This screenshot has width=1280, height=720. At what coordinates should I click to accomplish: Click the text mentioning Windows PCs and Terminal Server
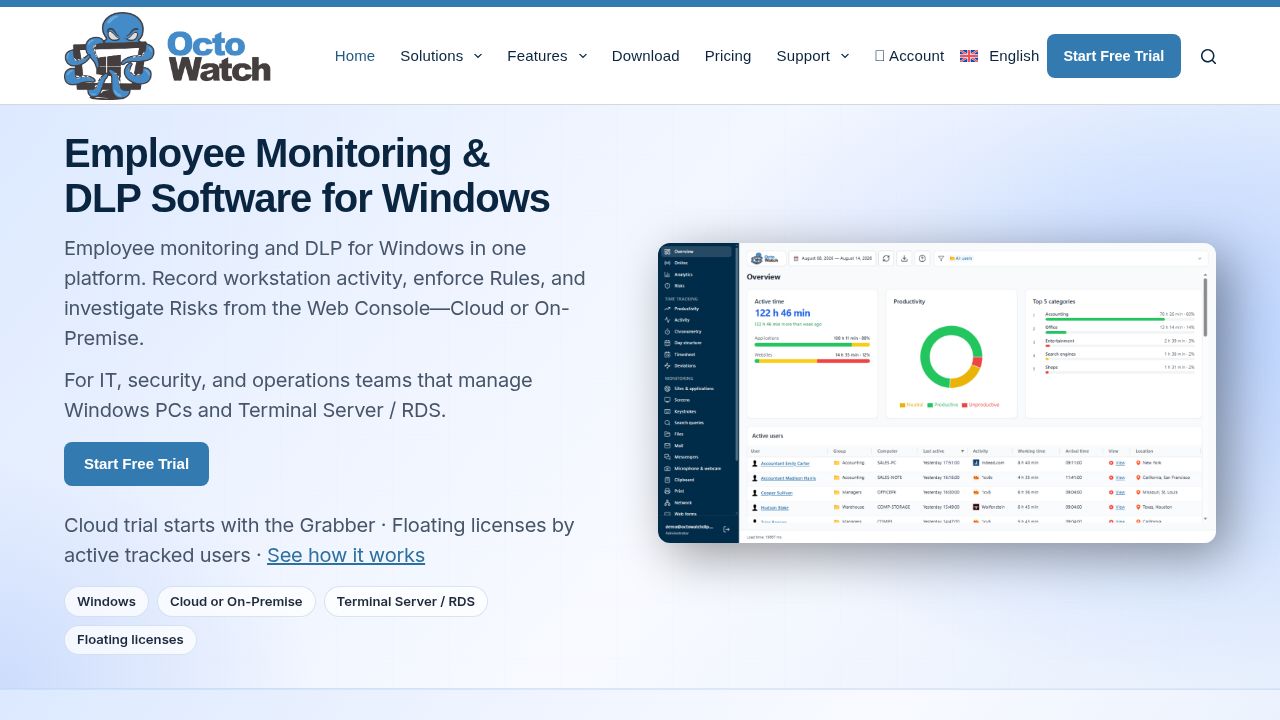point(298,395)
